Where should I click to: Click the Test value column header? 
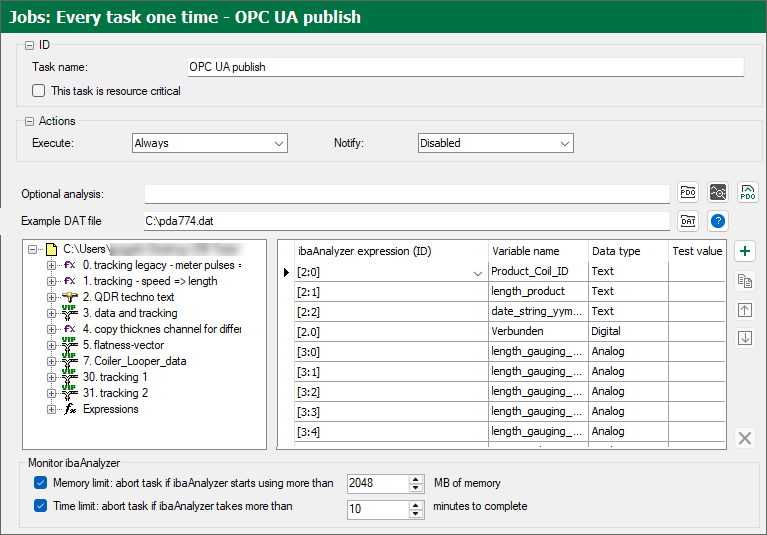[x=697, y=251]
